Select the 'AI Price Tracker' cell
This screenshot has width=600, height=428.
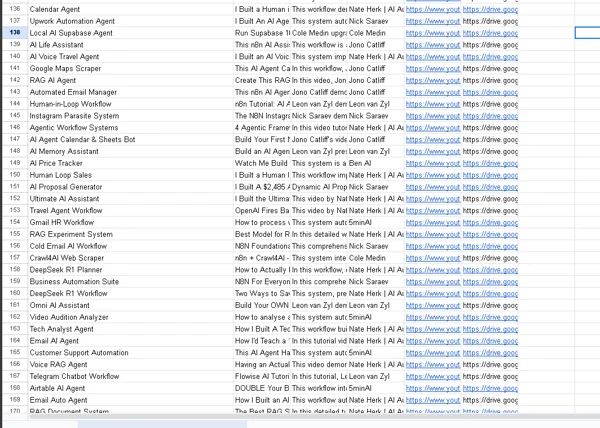coord(131,163)
